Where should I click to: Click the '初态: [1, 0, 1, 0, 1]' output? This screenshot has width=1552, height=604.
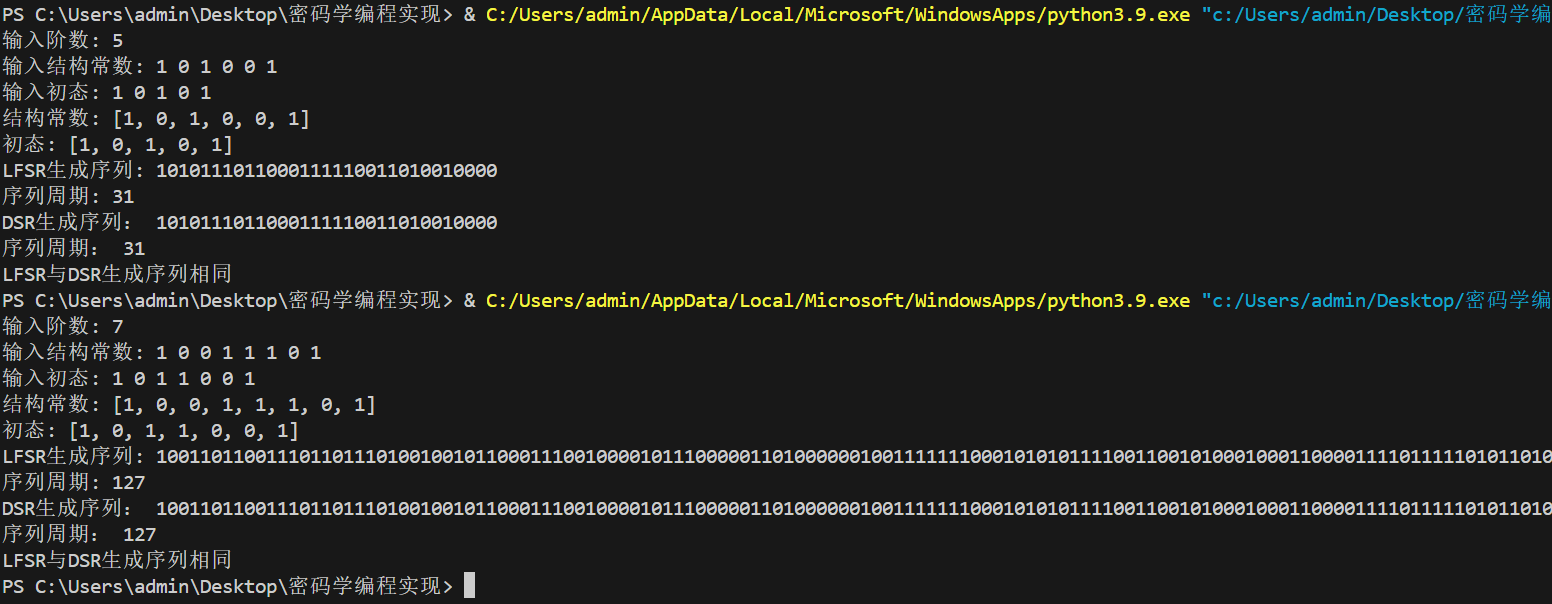tap(118, 145)
